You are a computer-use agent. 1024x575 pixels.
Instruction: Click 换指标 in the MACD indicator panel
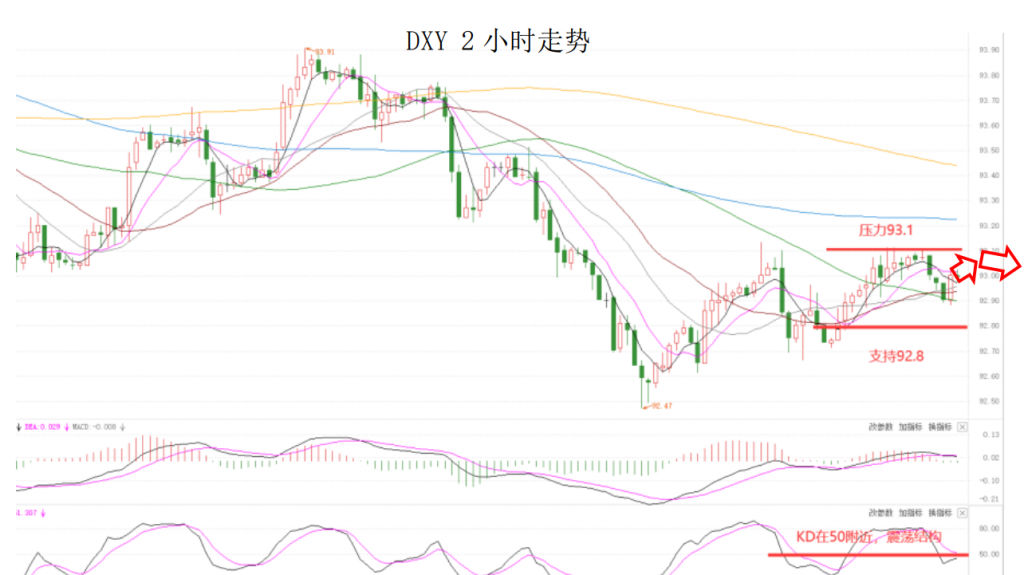(x=940, y=427)
